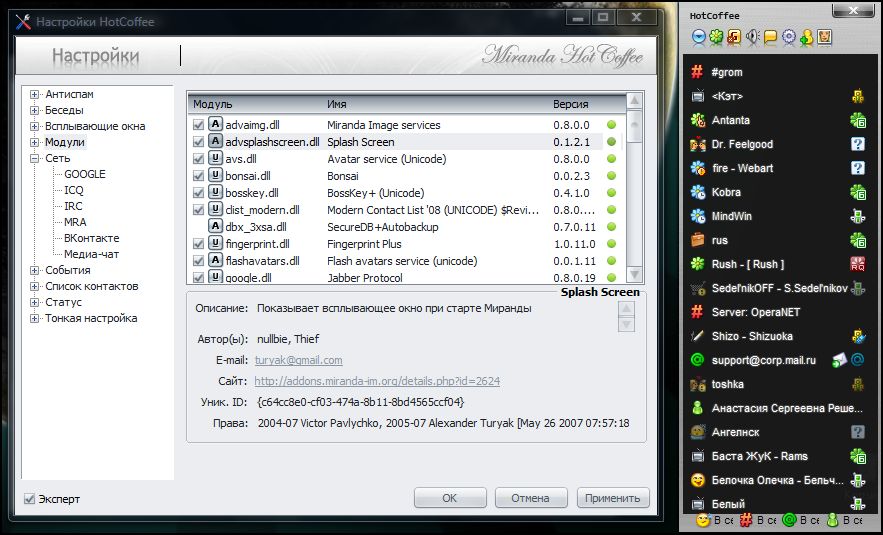Open the blue main menu dropdown icon in HotCoffee
The width and height of the screenshot is (883, 535).
[699, 37]
